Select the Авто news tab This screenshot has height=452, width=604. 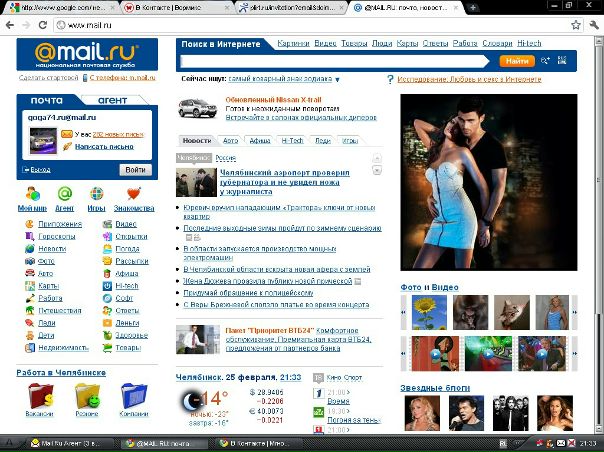(x=230, y=141)
